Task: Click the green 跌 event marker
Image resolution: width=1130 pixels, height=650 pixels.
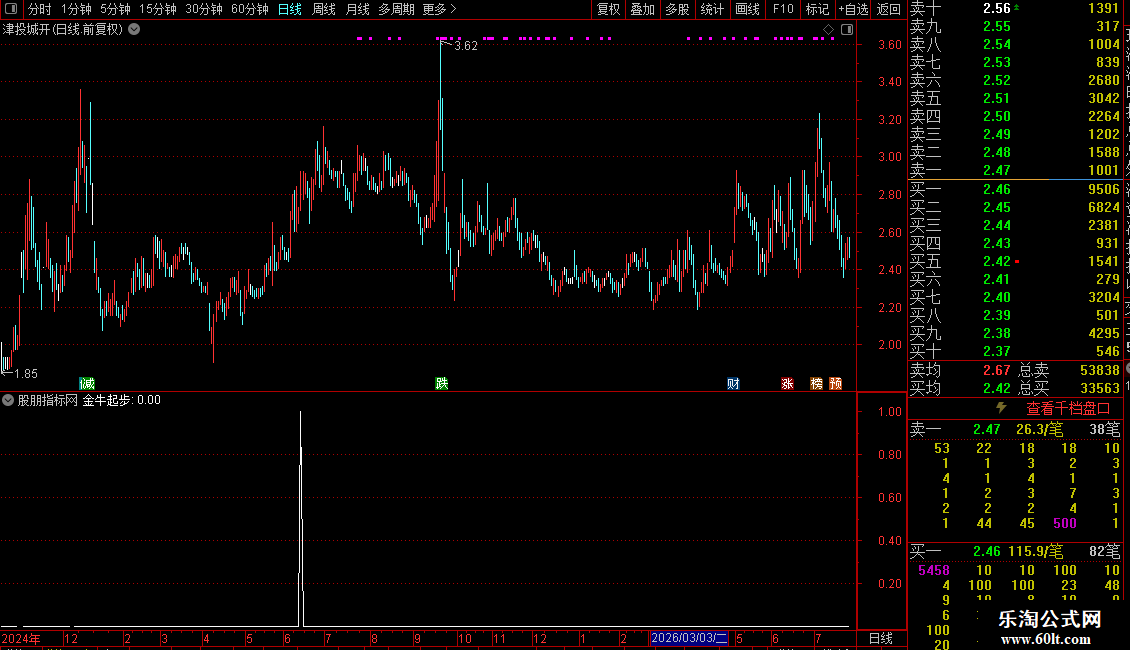Action: click(x=442, y=383)
